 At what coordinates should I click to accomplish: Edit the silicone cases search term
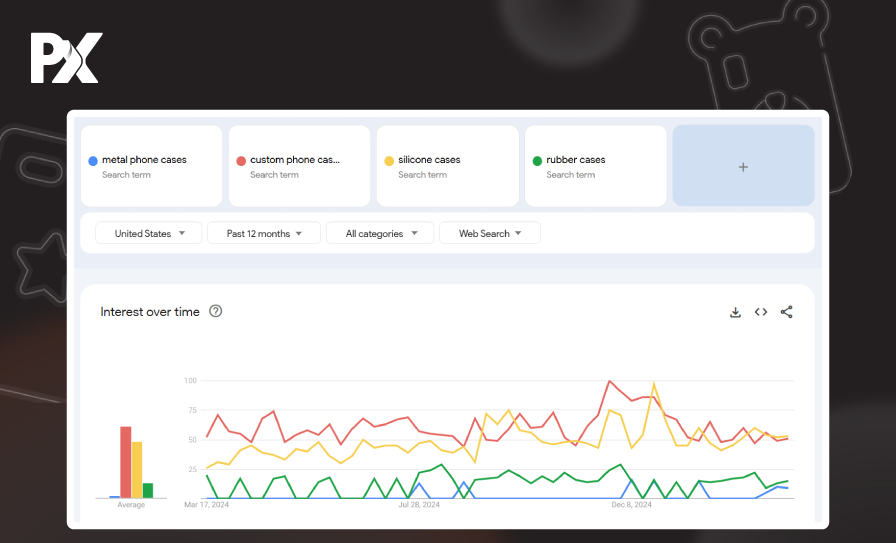(429, 160)
